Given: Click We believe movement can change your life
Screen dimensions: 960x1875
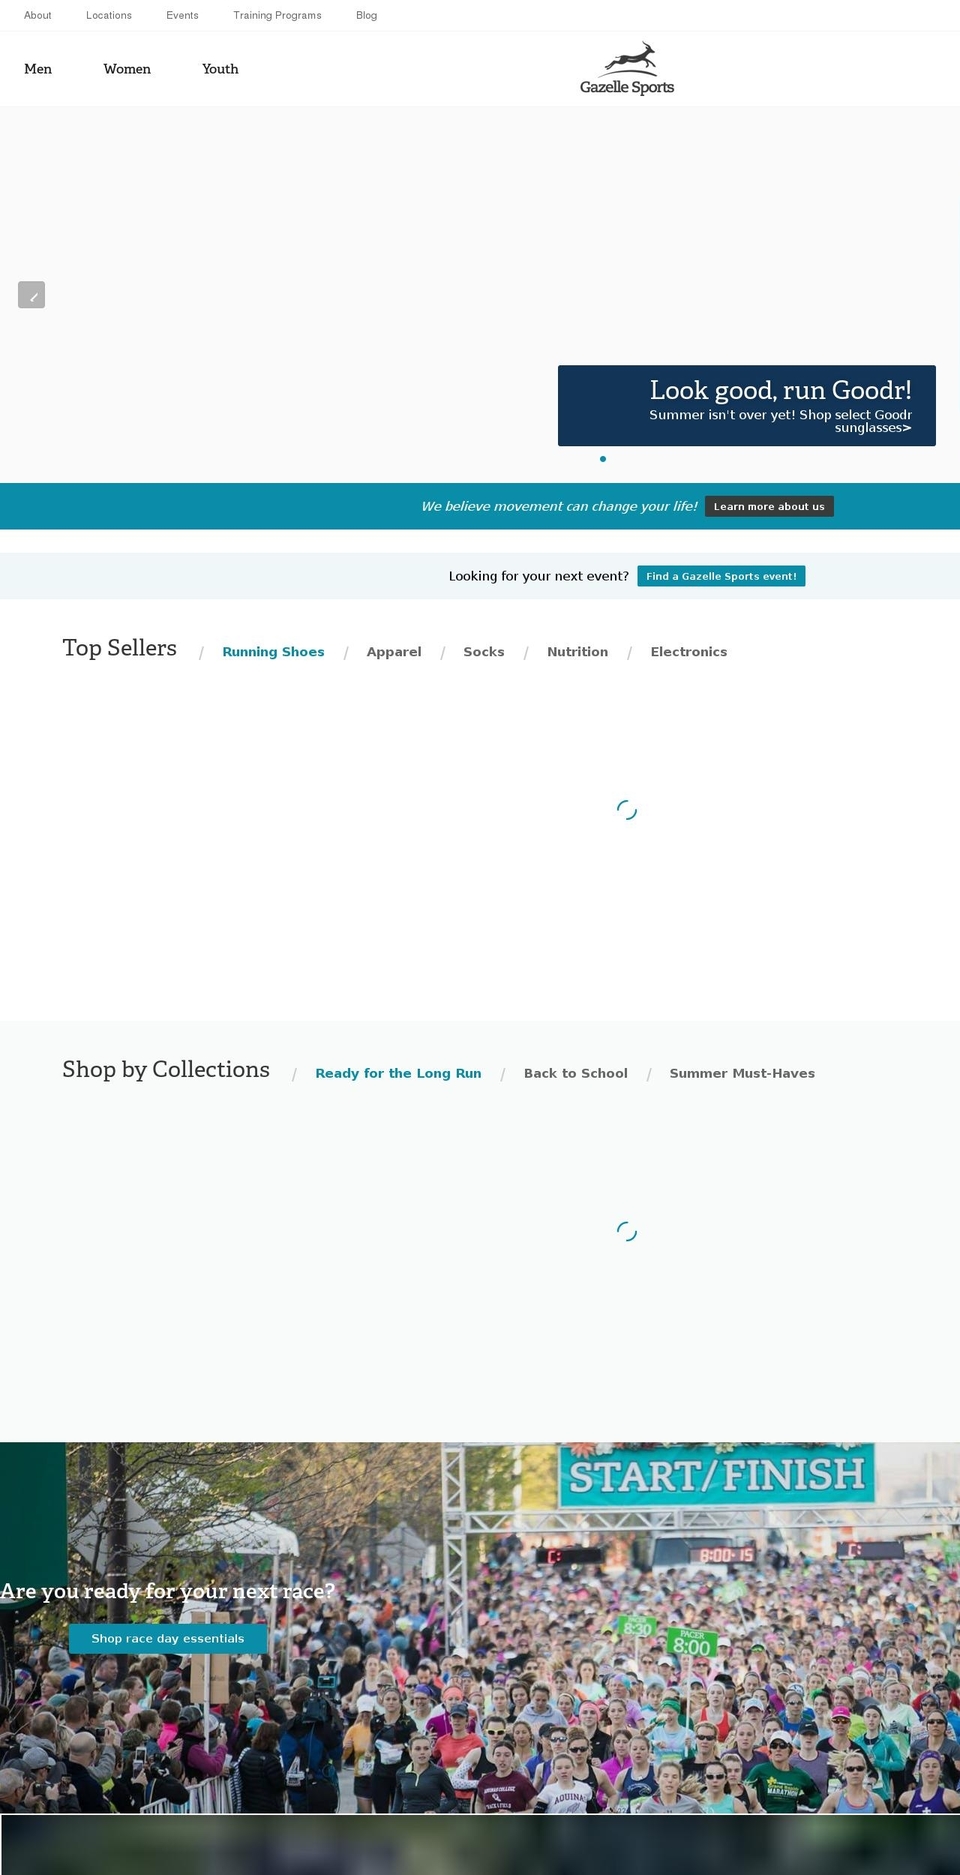Looking at the screenshot, I should (559, 506).
